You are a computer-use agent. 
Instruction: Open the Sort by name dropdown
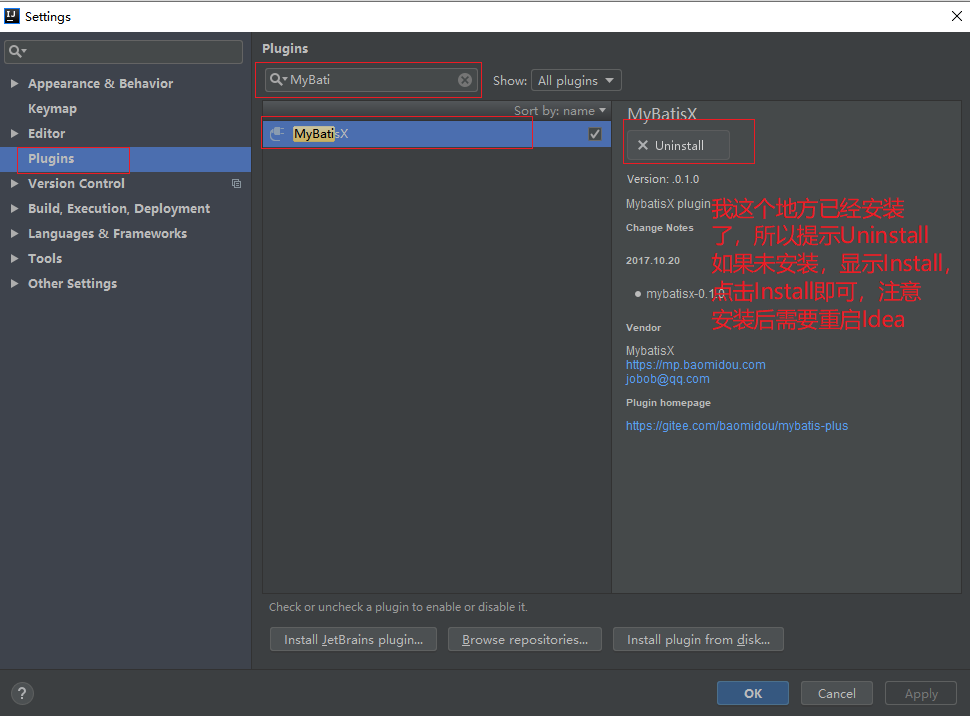pos(560,111)
